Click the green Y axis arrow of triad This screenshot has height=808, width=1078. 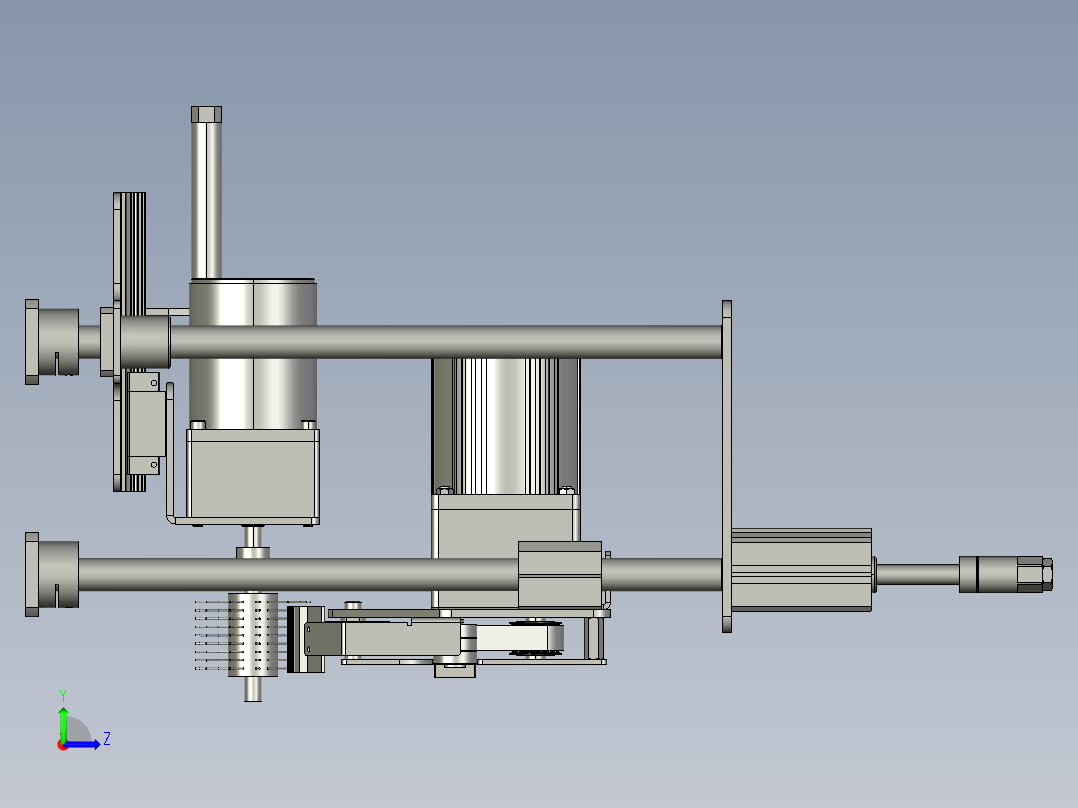point(63,723)
